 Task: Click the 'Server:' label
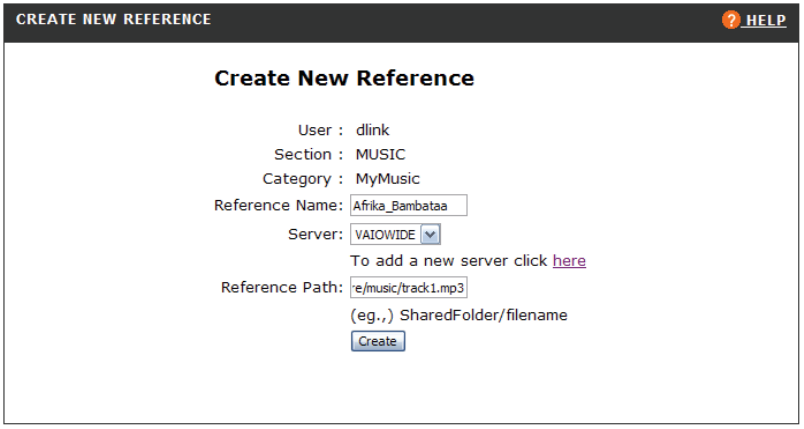tap(315, 233)
